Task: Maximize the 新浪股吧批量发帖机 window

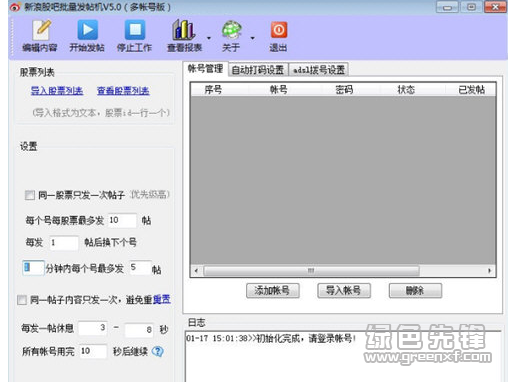Action: pos(471,7)
